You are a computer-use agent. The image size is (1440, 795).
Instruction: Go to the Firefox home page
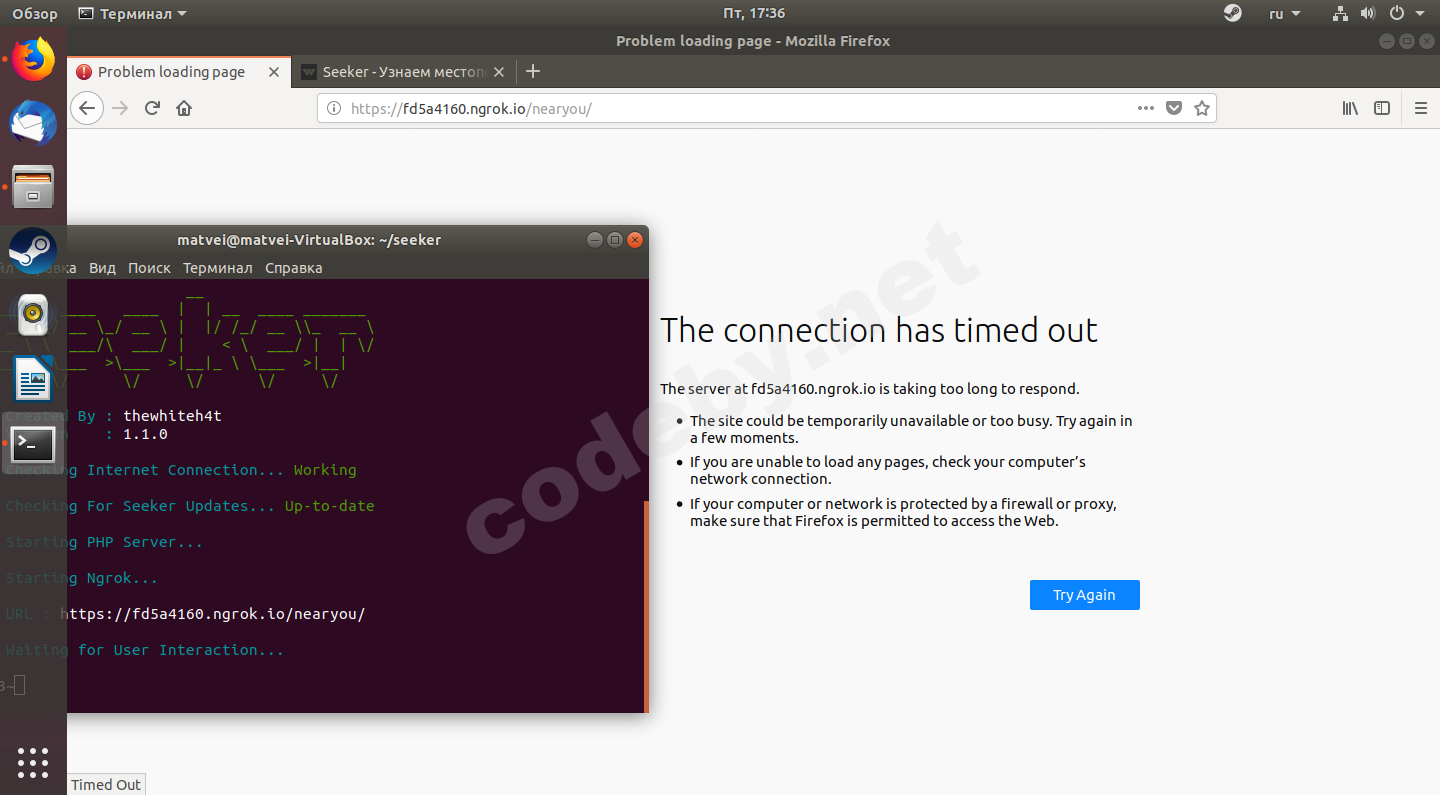184,108
